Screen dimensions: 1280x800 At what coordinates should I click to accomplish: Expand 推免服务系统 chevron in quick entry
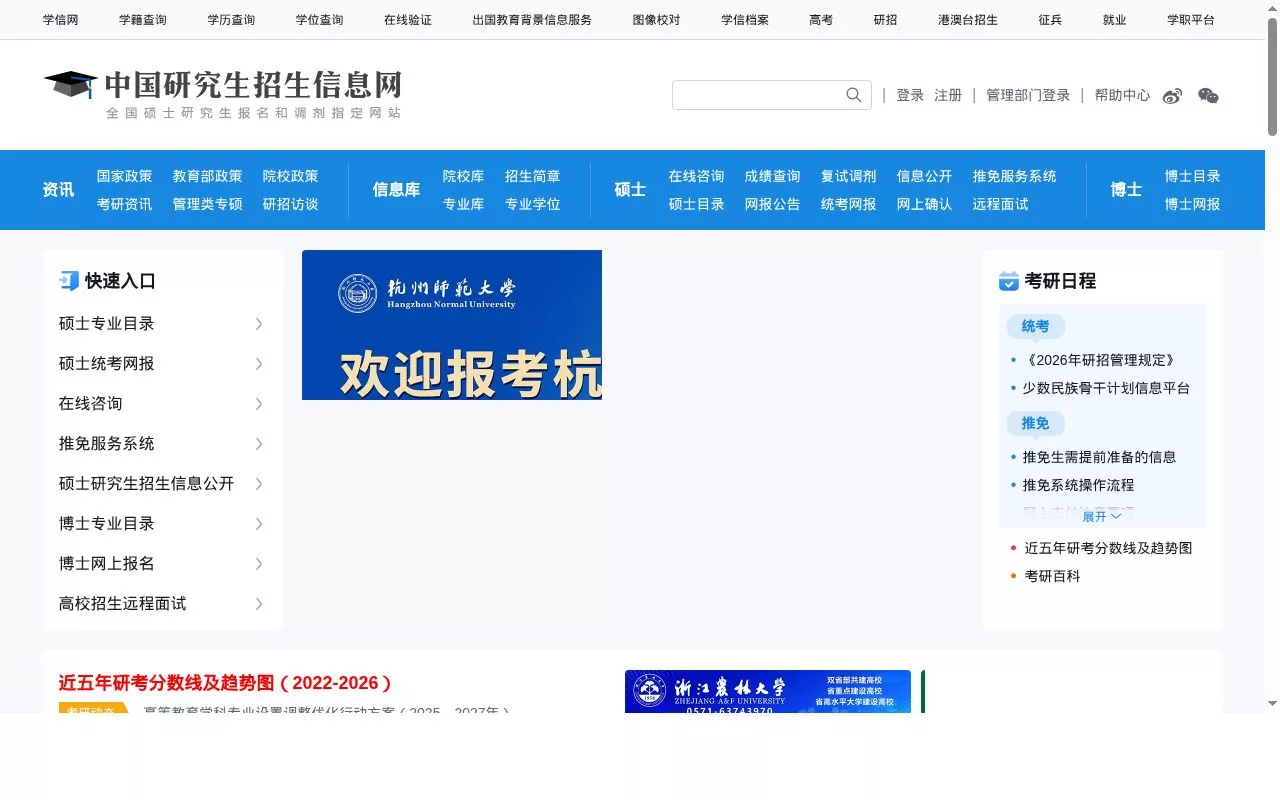(259, 444)
